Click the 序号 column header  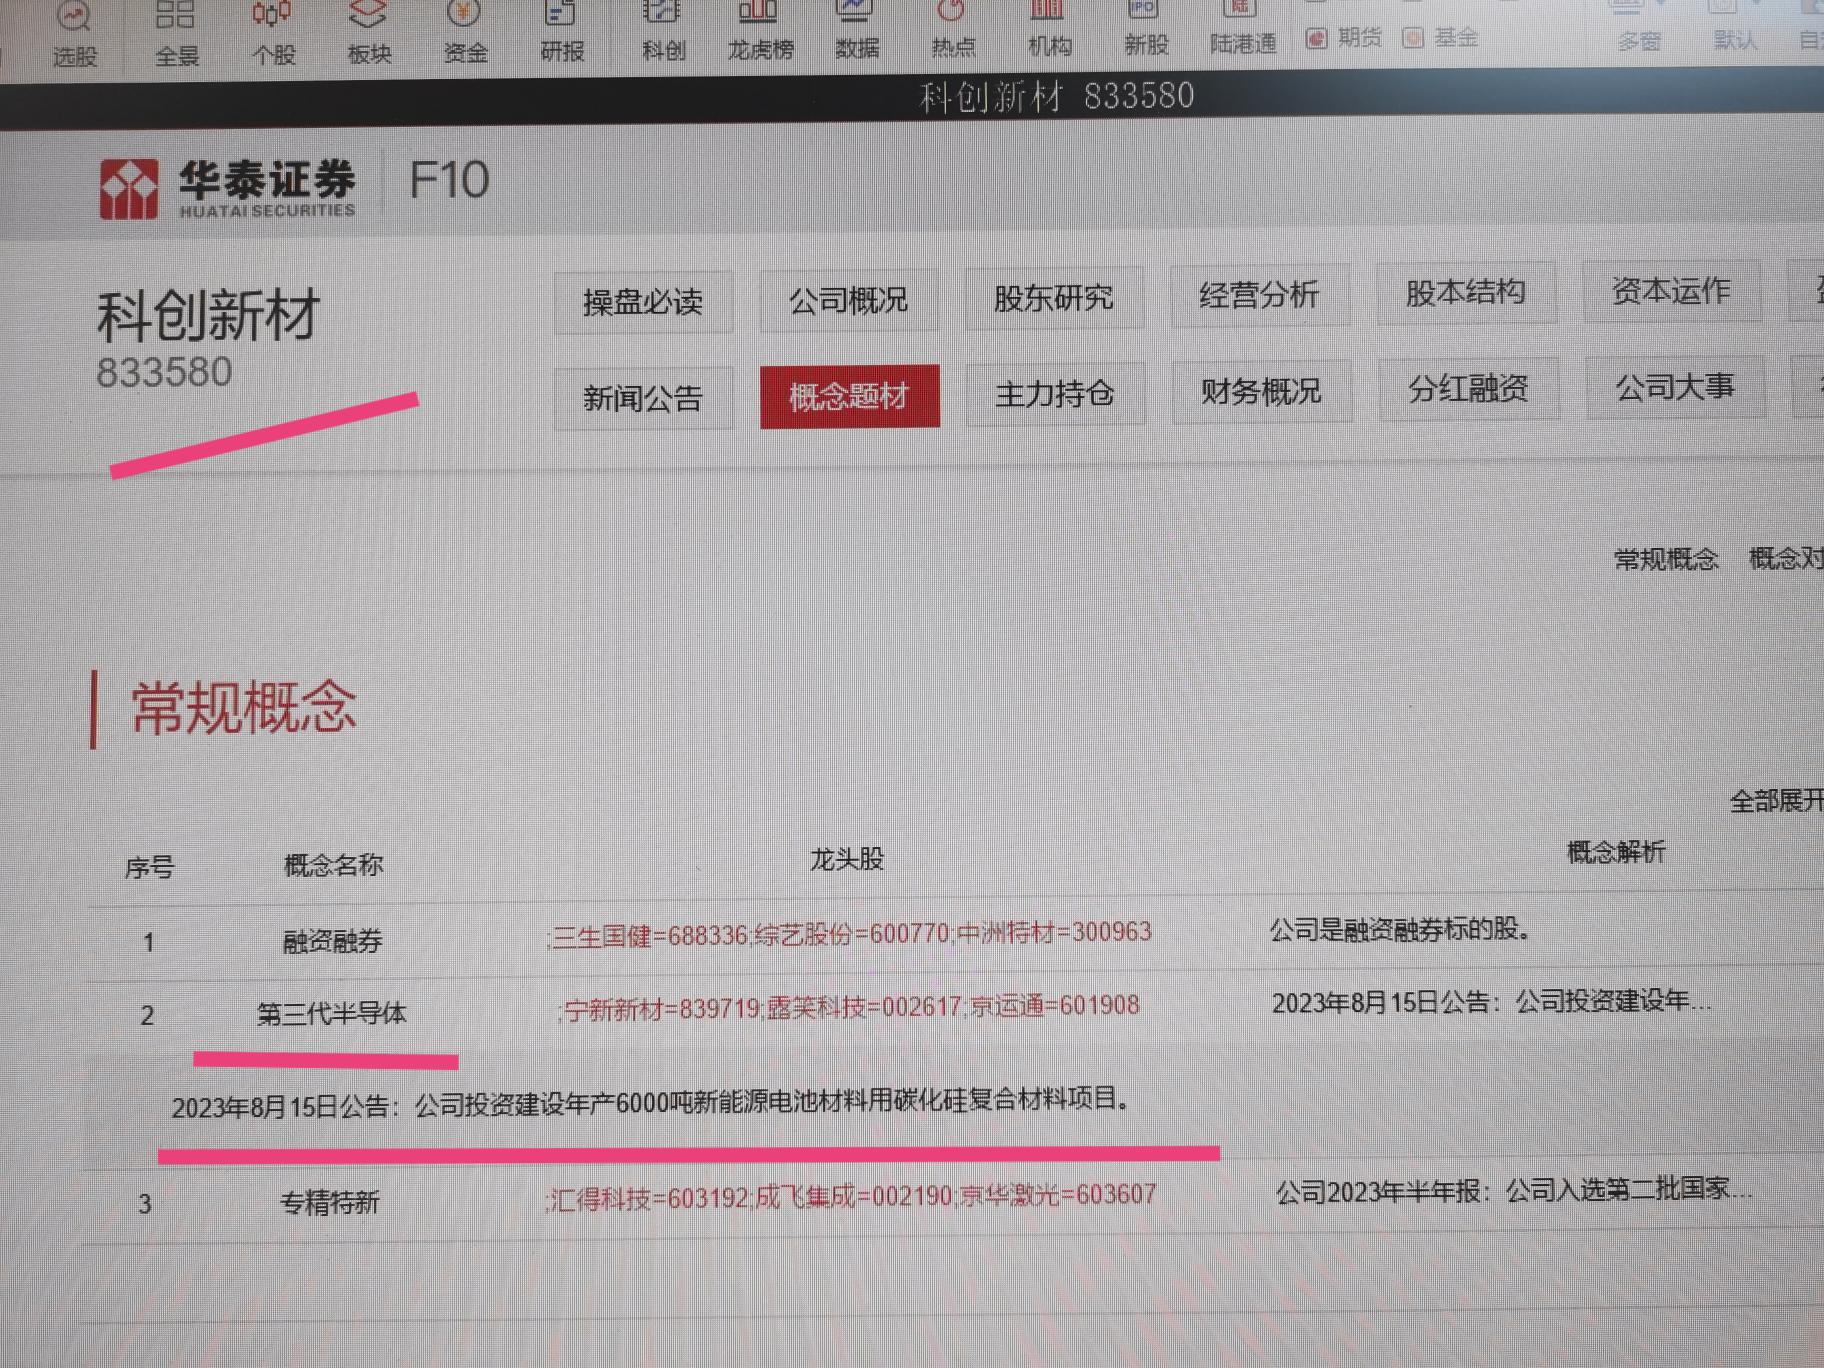(149, 867)
